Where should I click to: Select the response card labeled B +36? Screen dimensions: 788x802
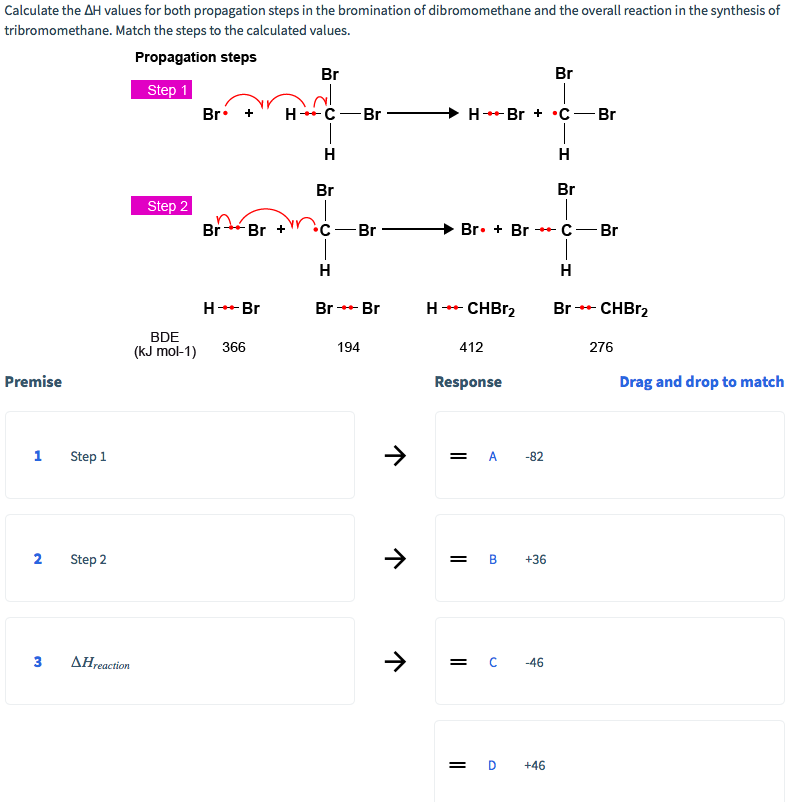[609, 559]
